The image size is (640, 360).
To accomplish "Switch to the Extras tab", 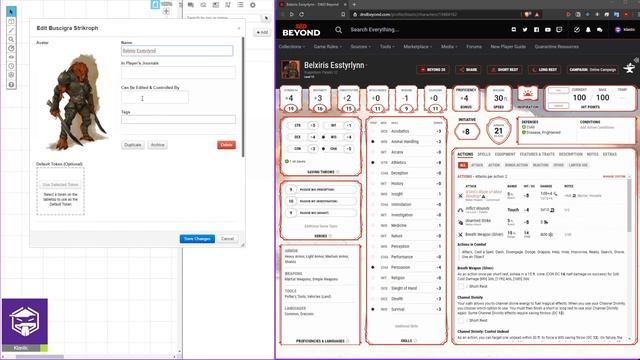I will click(609, 154).
